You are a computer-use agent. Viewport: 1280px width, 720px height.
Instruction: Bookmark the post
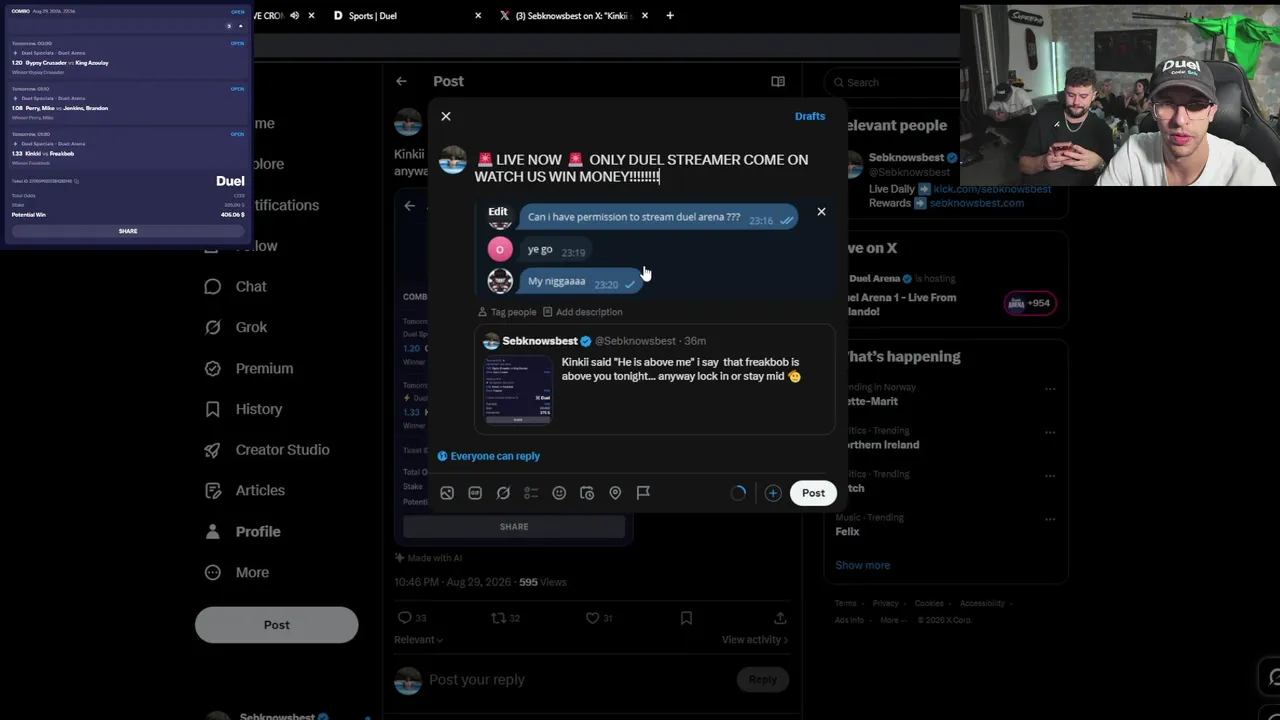(686, 618)
